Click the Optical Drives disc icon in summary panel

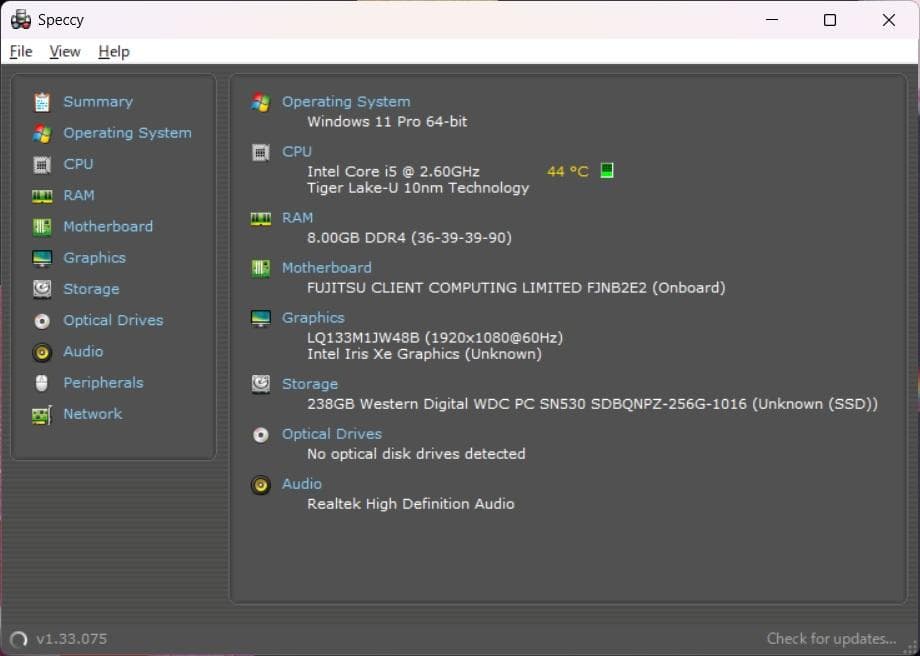pyautogui.click(x=261, y=435)
